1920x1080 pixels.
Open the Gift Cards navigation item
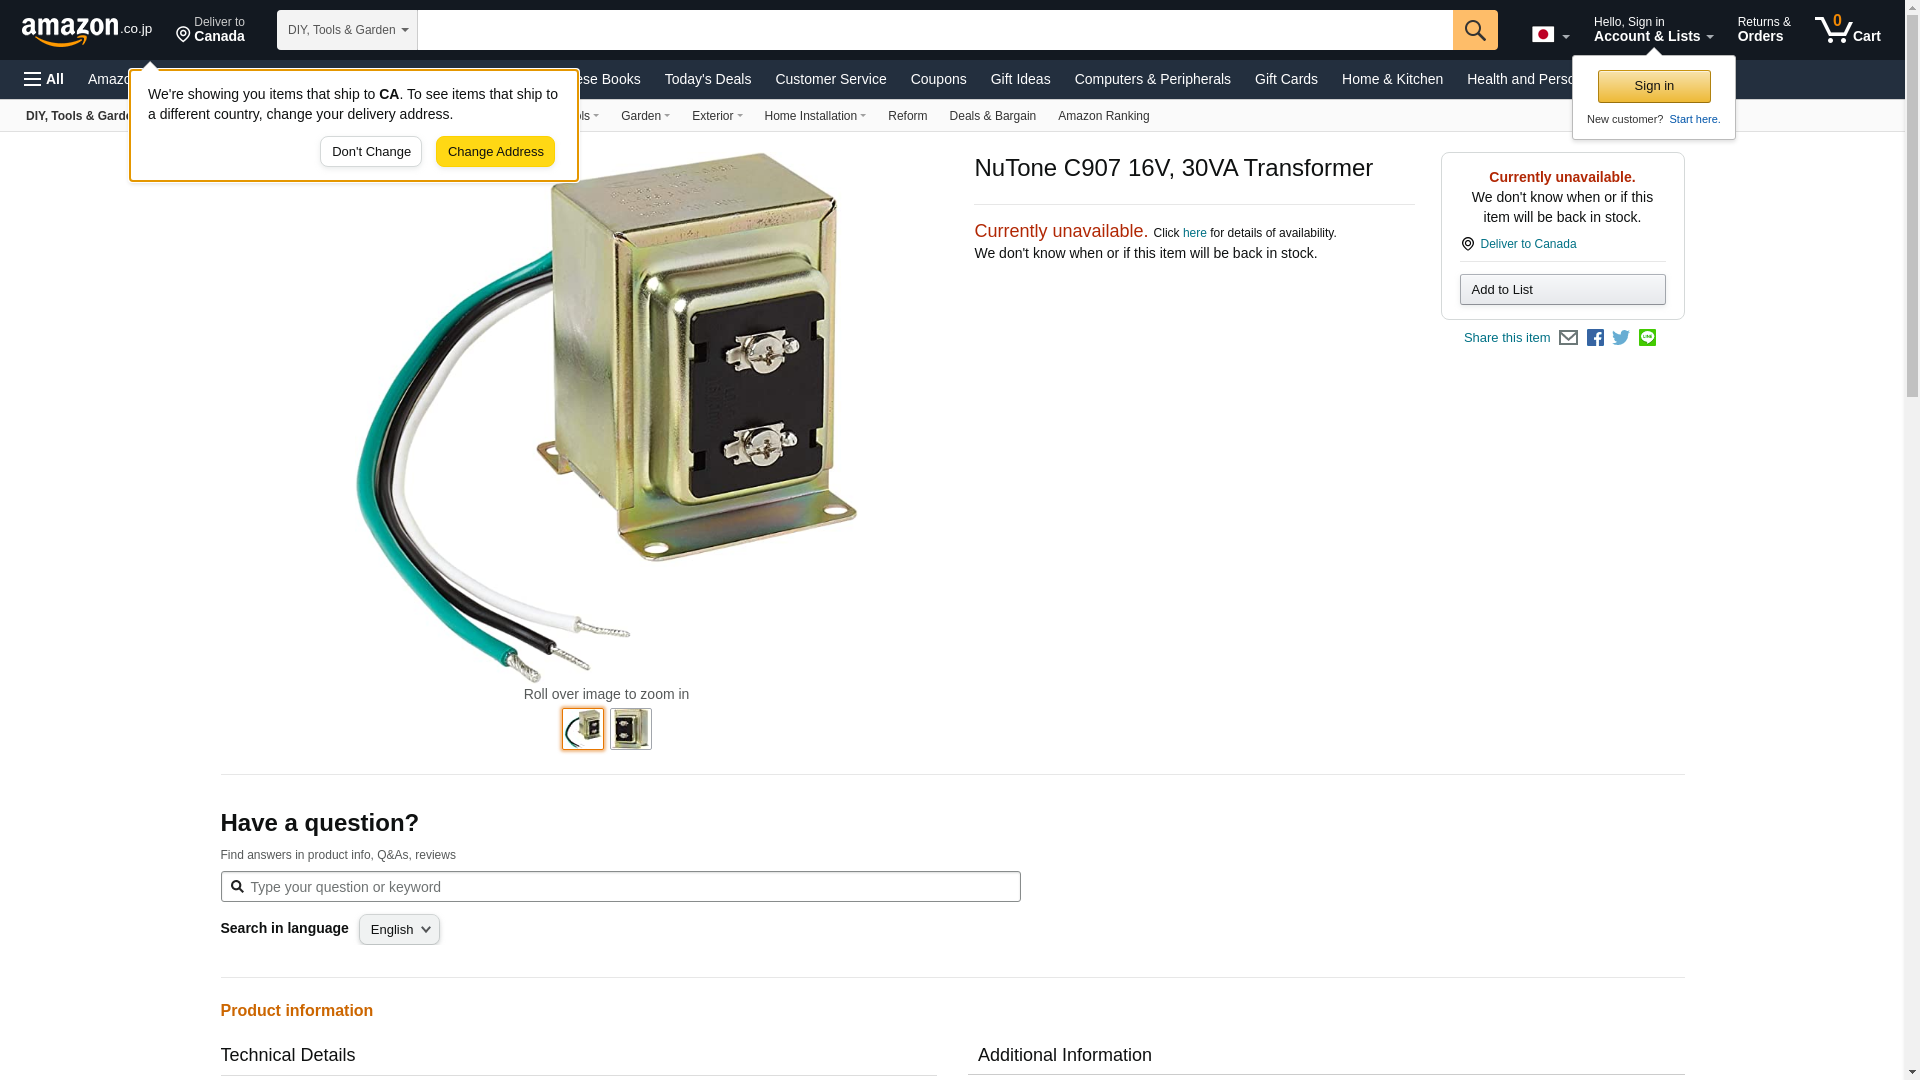coord(1286,79)
